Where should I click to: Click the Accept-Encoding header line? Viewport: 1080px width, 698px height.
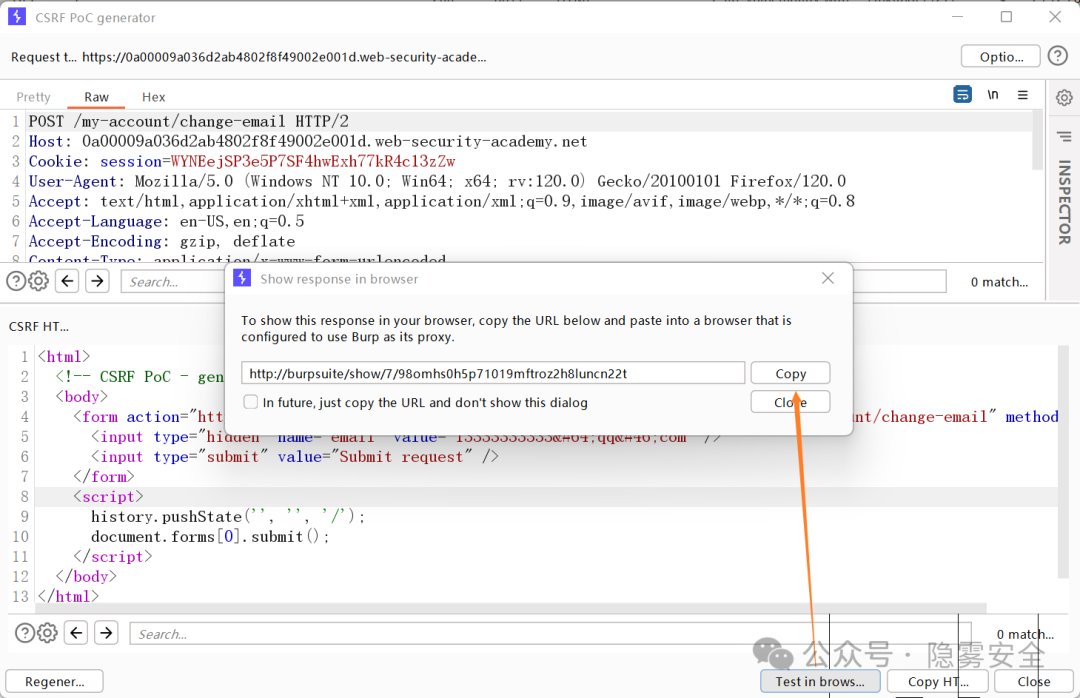(x=162, y=241)
